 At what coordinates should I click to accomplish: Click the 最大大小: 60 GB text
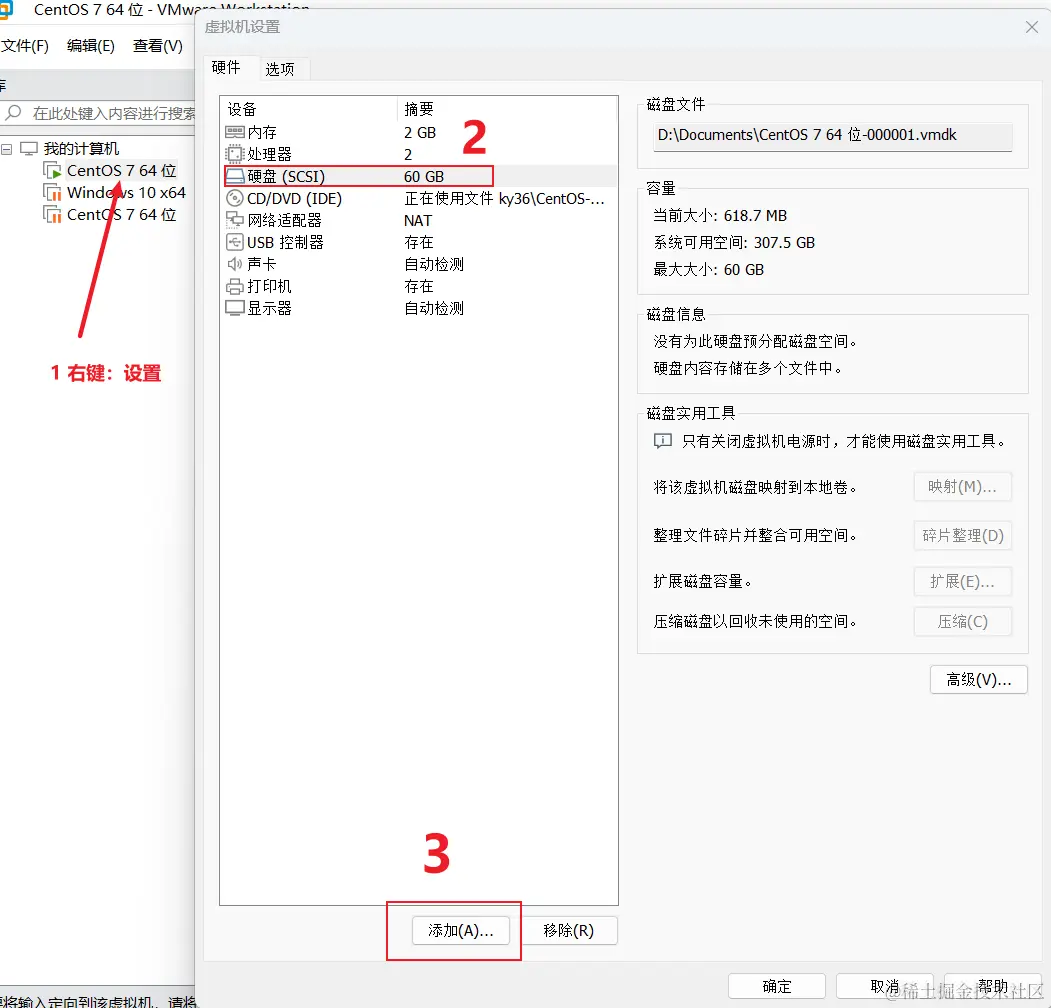708,269
